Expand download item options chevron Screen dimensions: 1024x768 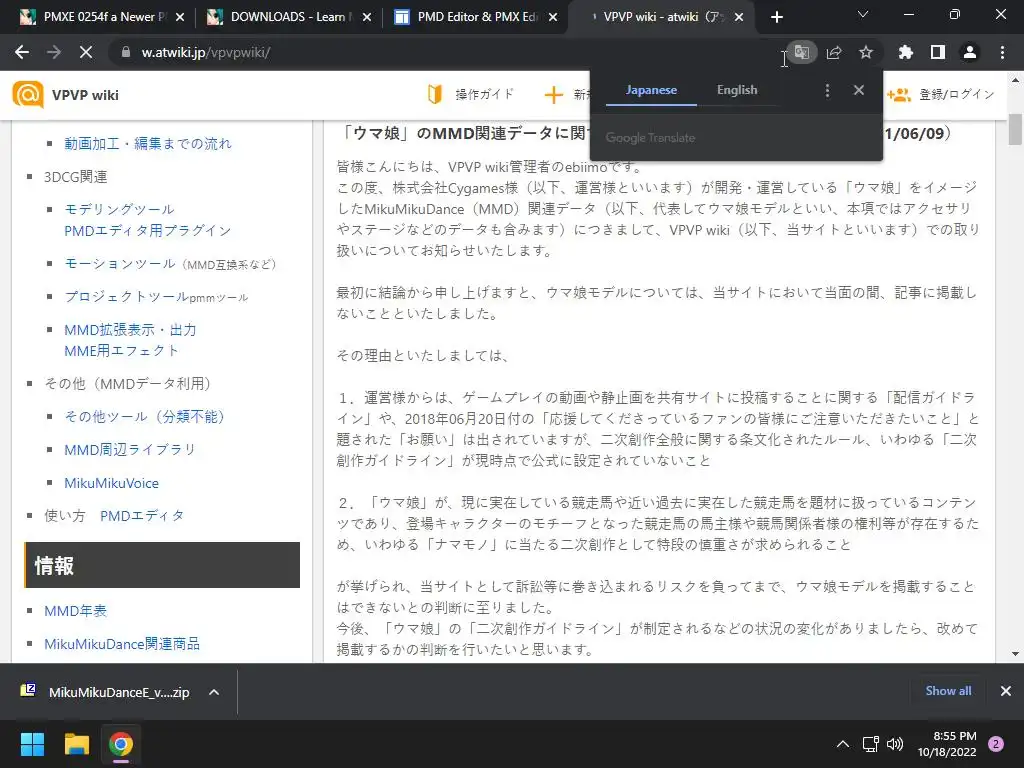214,692
